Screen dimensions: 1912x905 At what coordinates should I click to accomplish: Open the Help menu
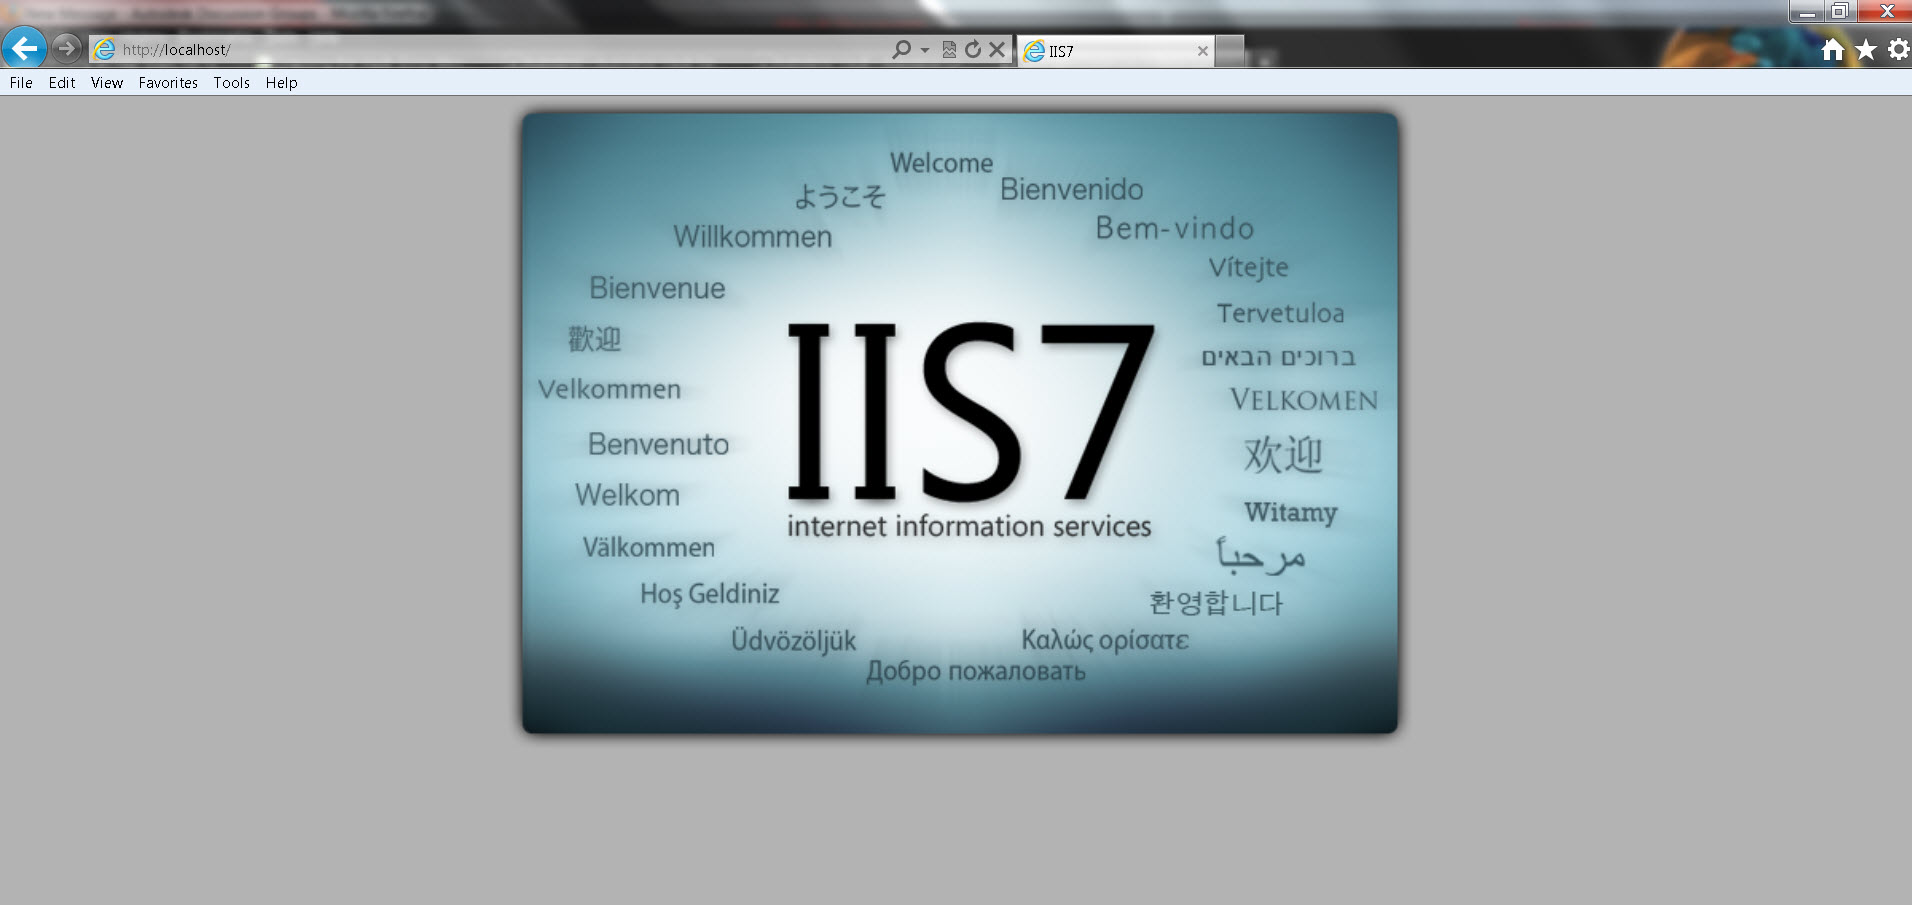282,83
